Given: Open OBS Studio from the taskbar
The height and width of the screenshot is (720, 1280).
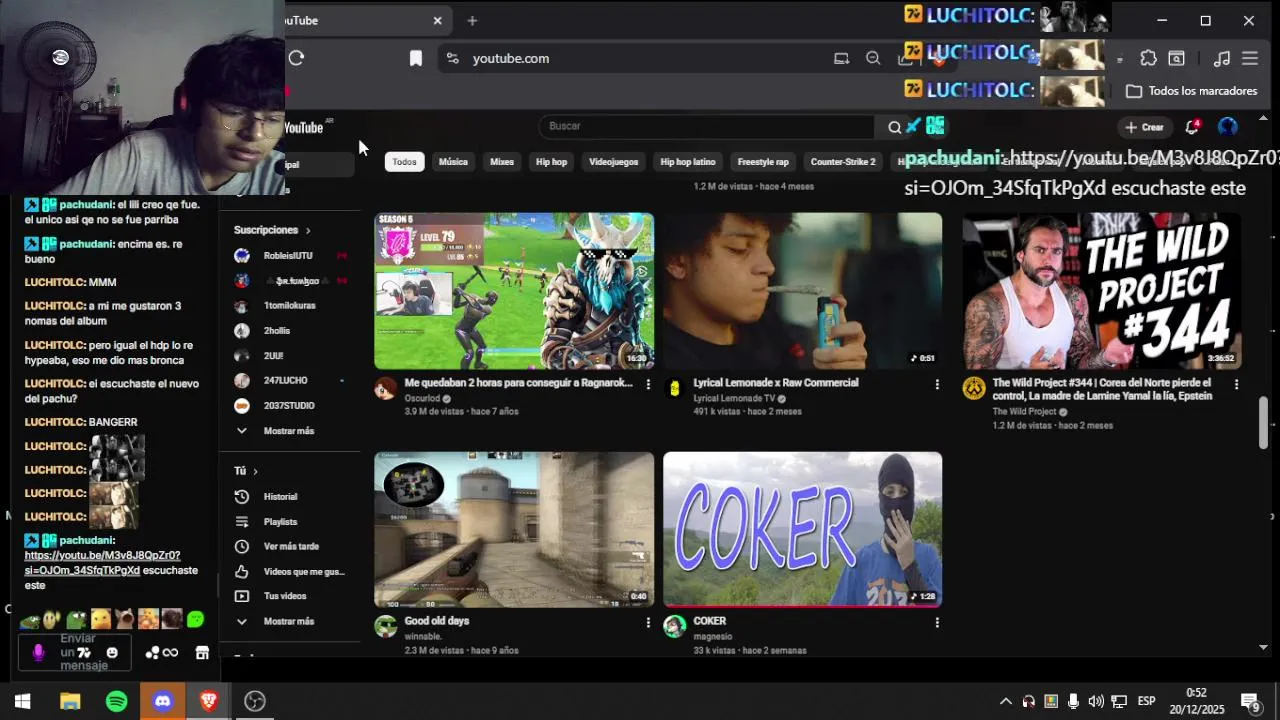Looking at the screenshot, I should (x=255, y=701).
